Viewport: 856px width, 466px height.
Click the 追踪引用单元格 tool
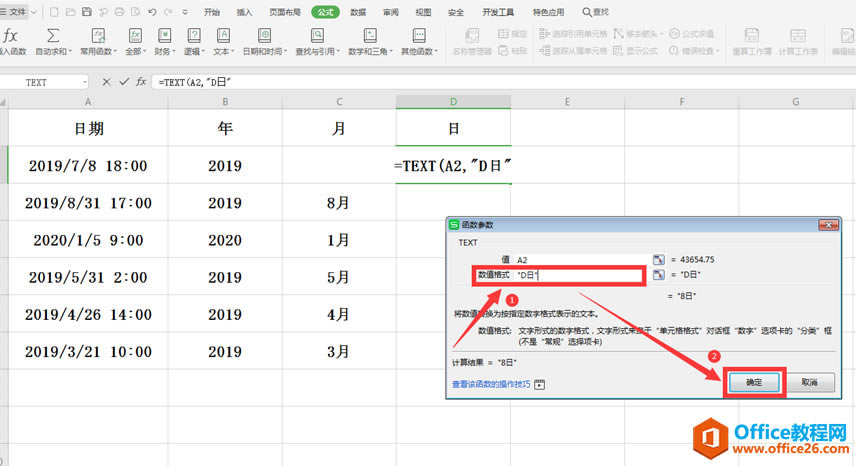point(573,34)
